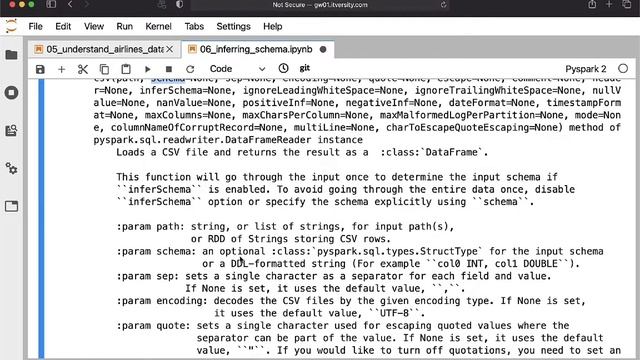Open the Open Tabs sidebar panel
The width and height of the screenshot is (640, 360).
(x=11, y=206)
